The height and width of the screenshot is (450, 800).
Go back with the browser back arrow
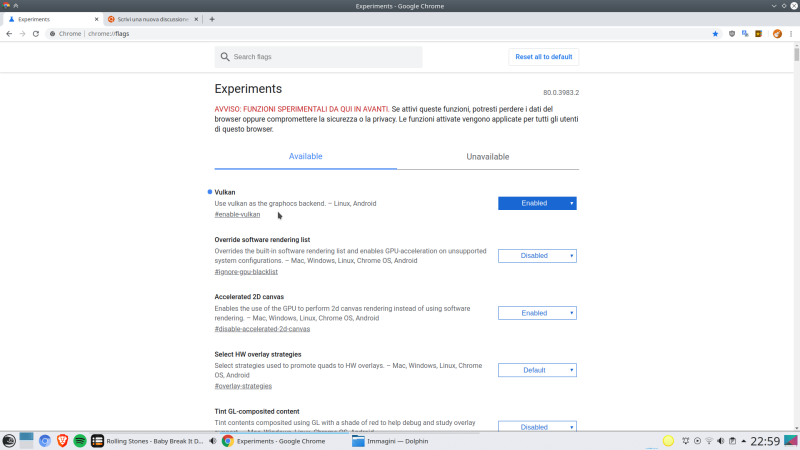pos(9,34)
